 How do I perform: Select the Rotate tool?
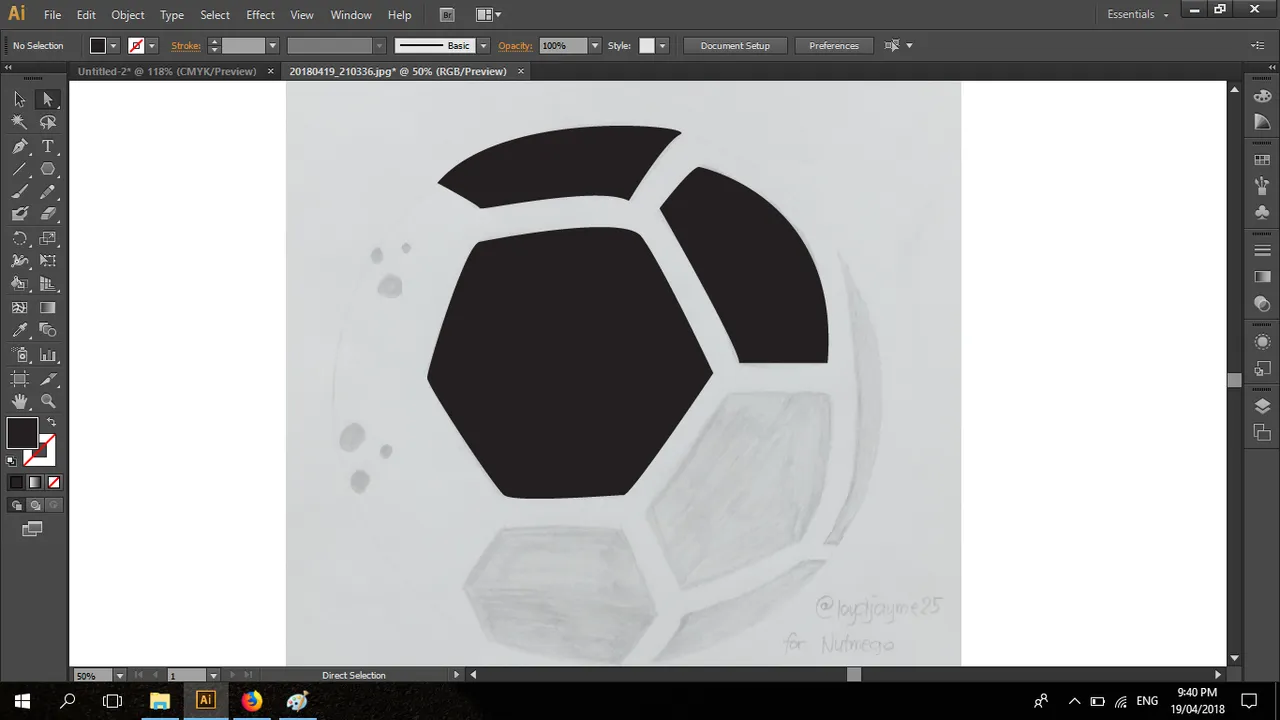click(19, 238)
